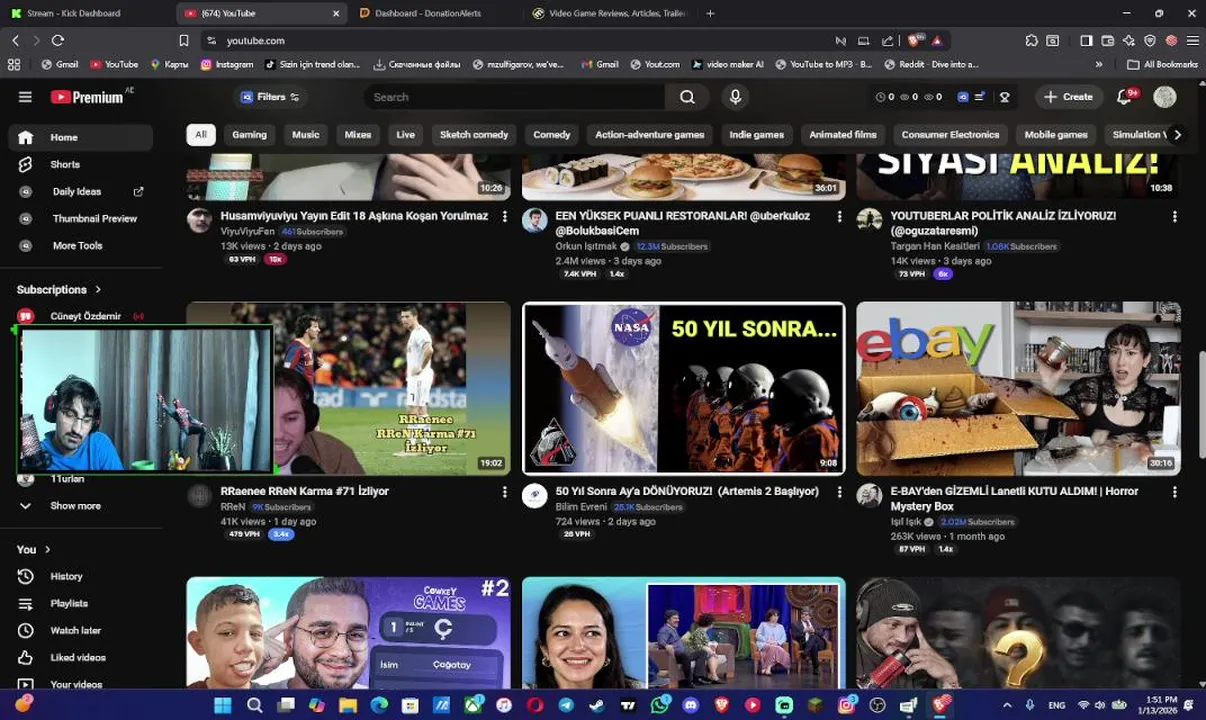Image resolution: width=1206 pixels, height=720 pixels.
Task: Open WhatsApp from the taskbar
Action: point(659,705)
